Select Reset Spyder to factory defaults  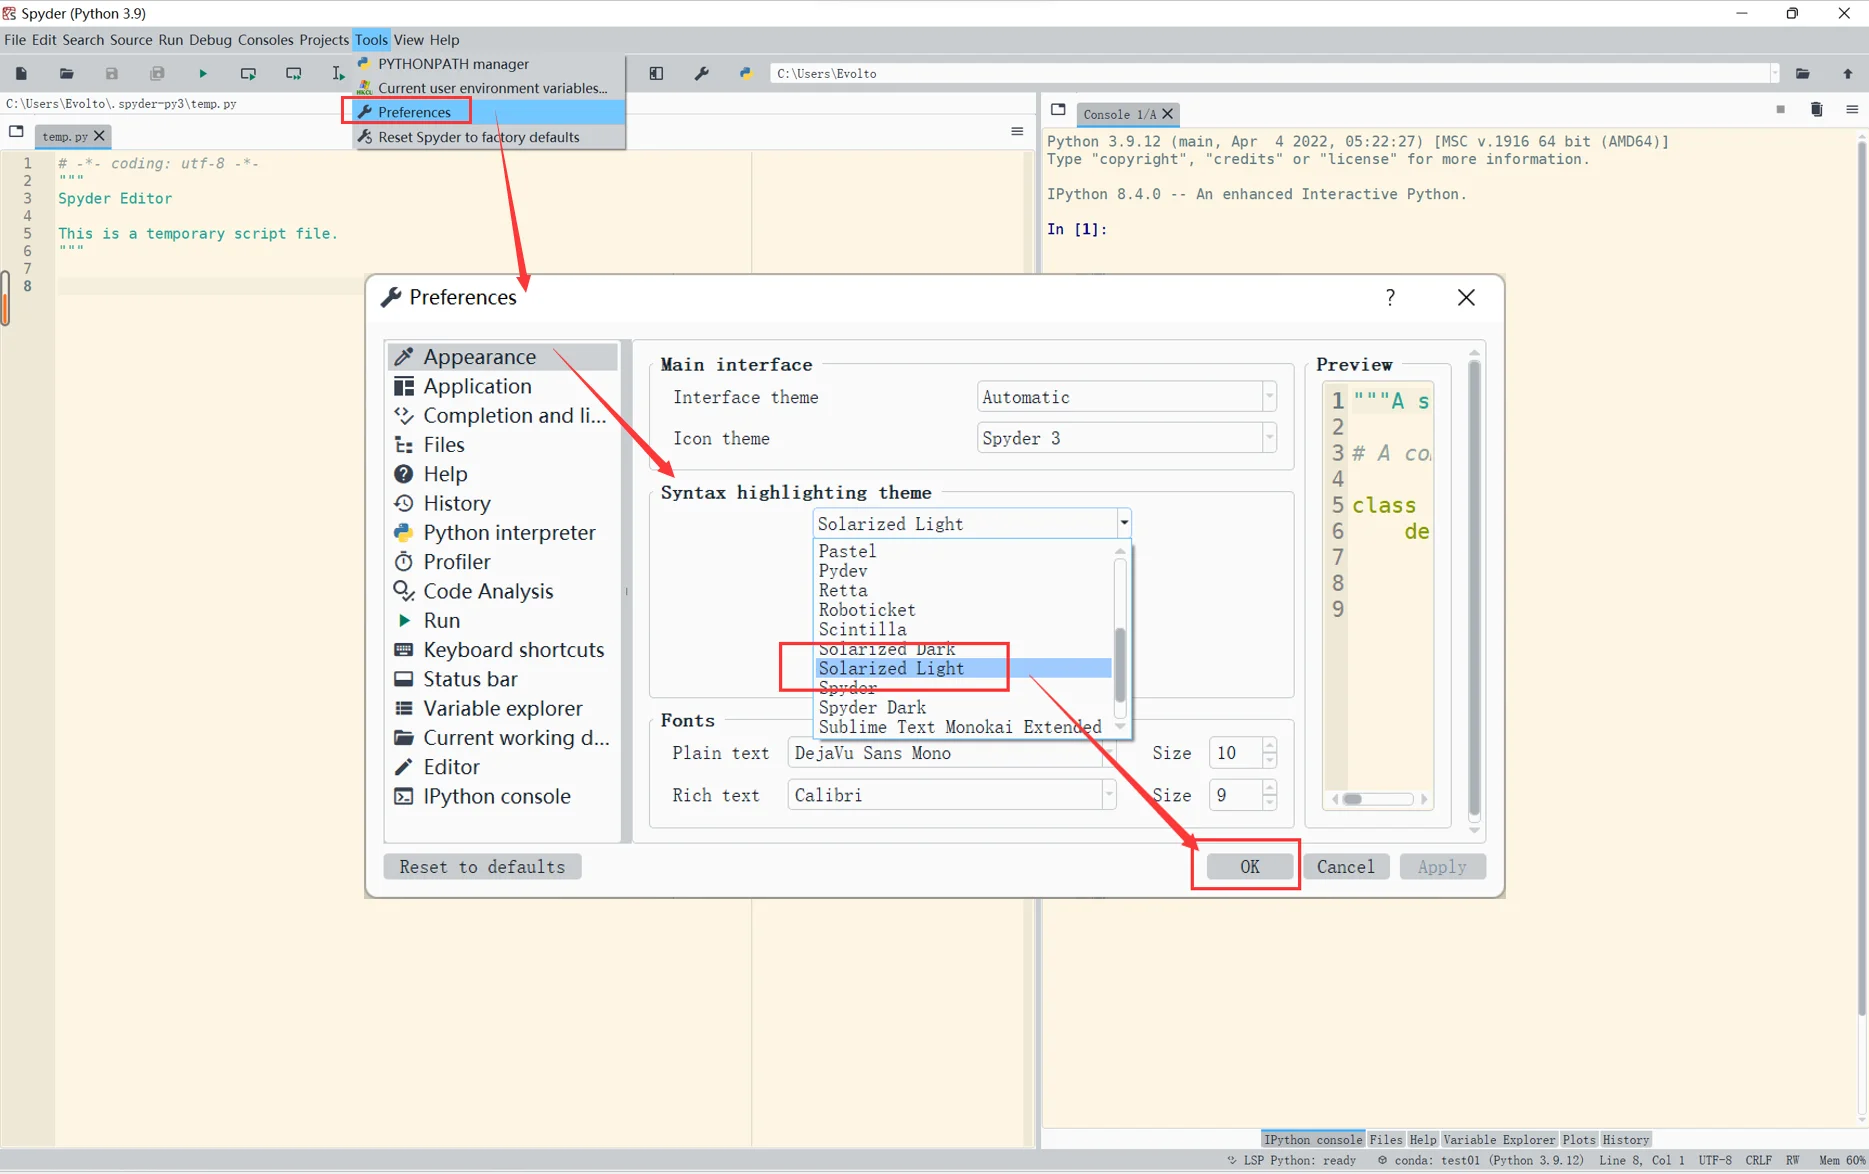pyautogui.click(x=478, y=137)
